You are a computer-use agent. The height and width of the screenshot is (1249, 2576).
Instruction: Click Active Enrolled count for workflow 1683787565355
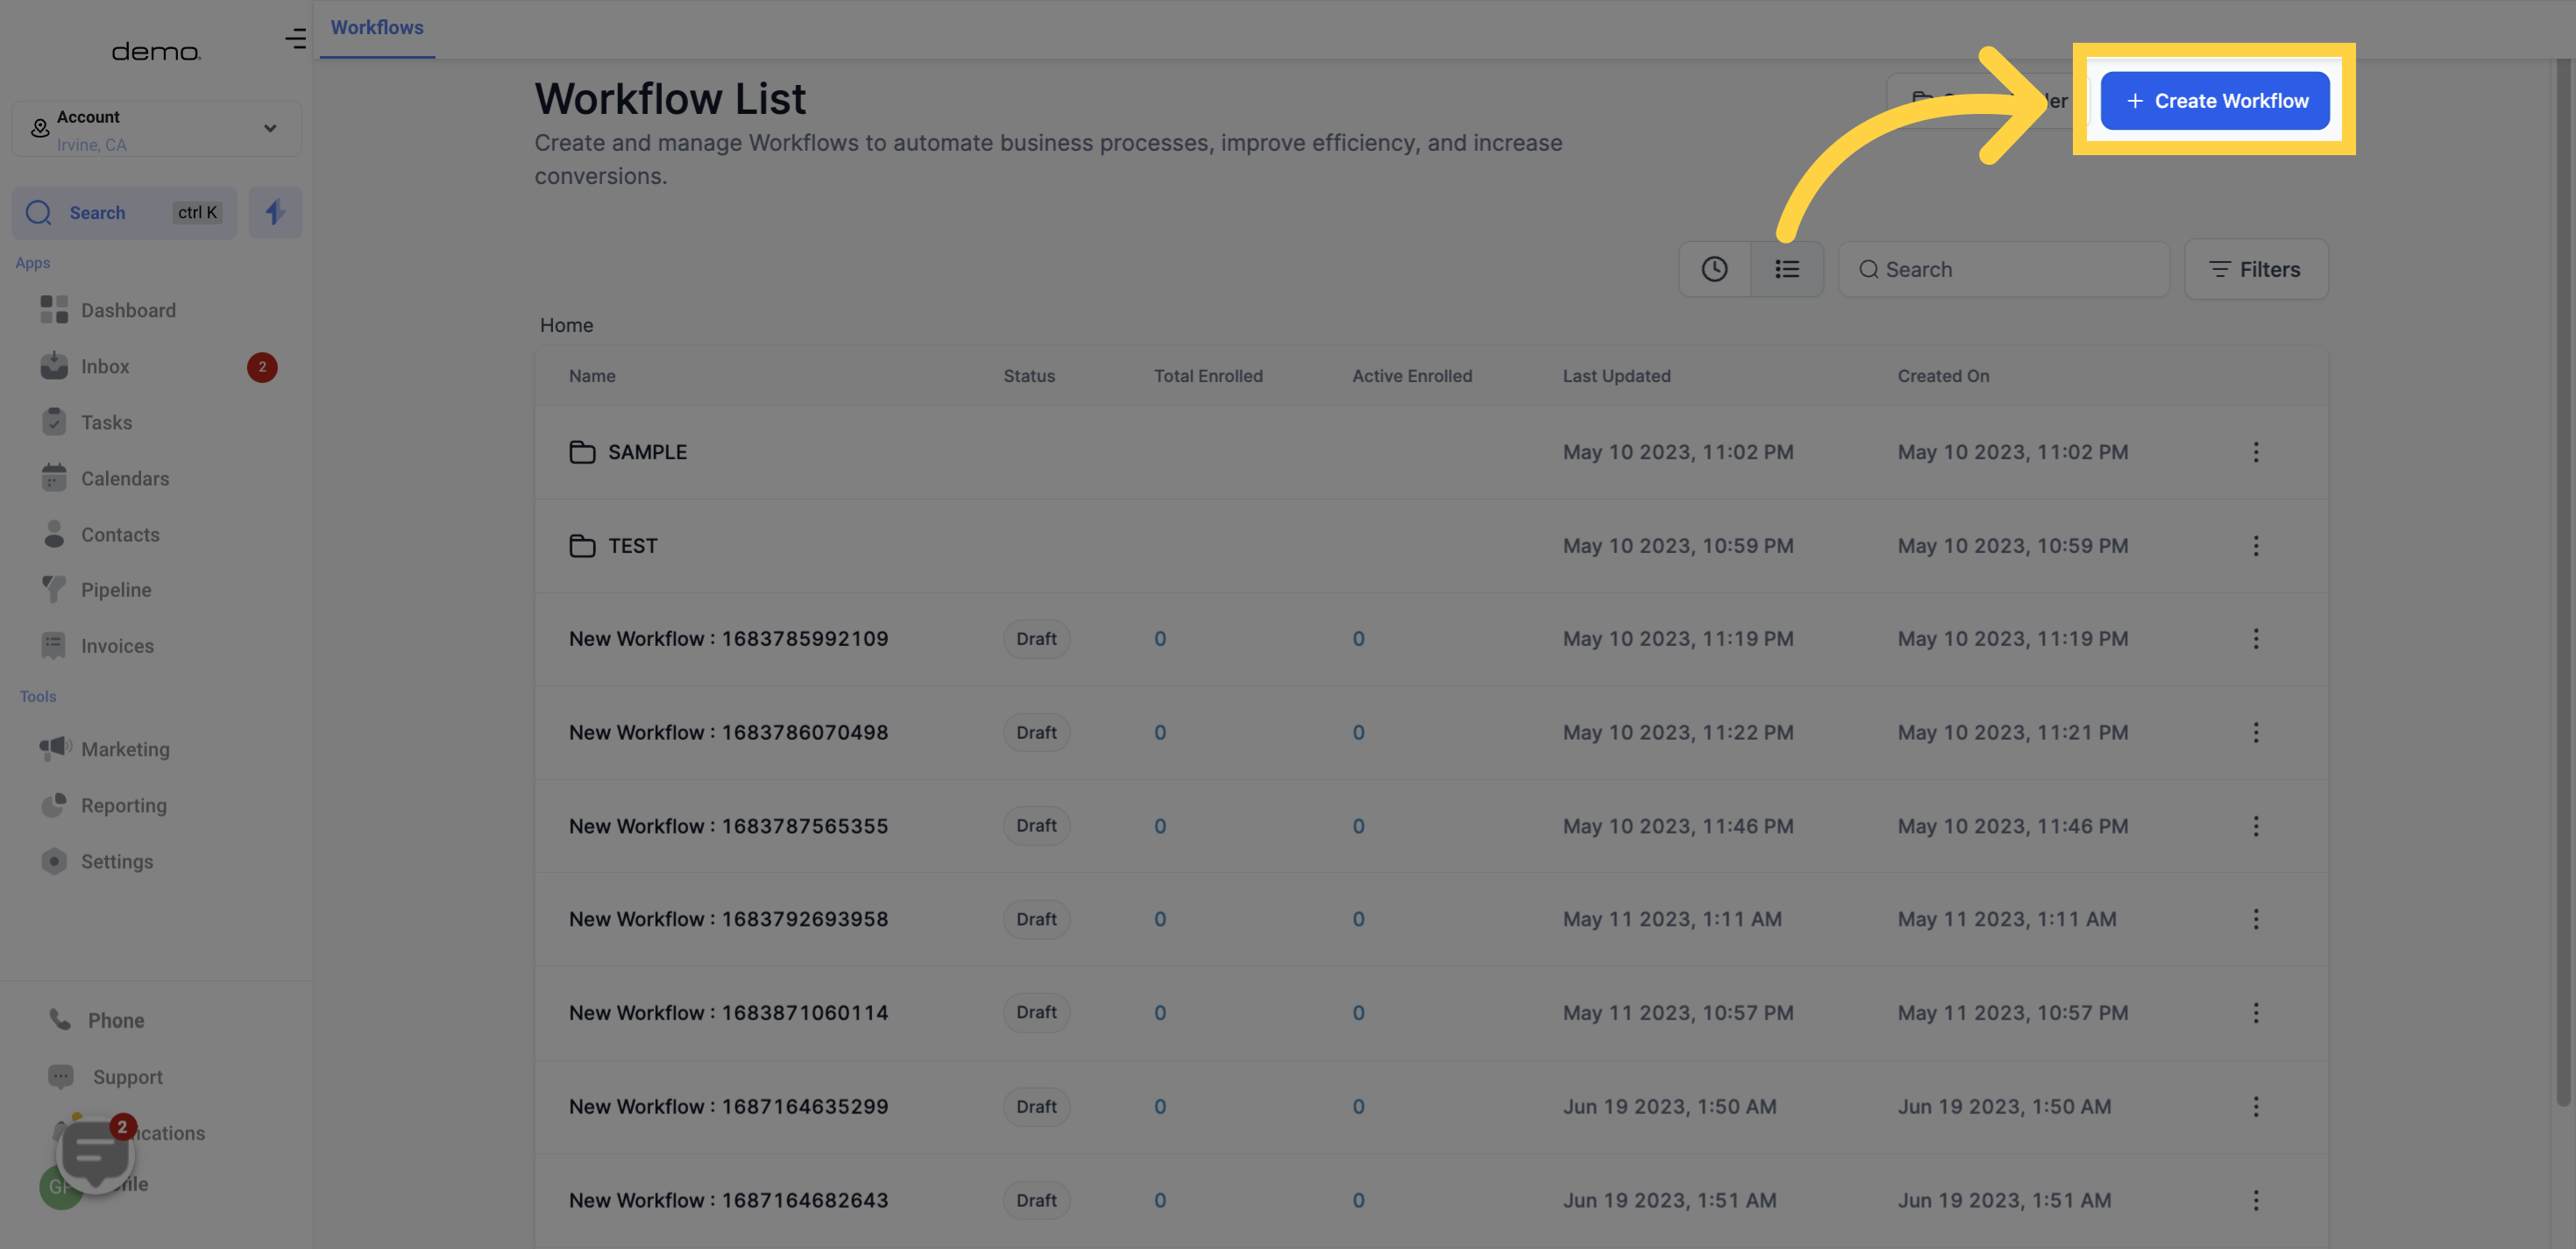(1358, 826)
